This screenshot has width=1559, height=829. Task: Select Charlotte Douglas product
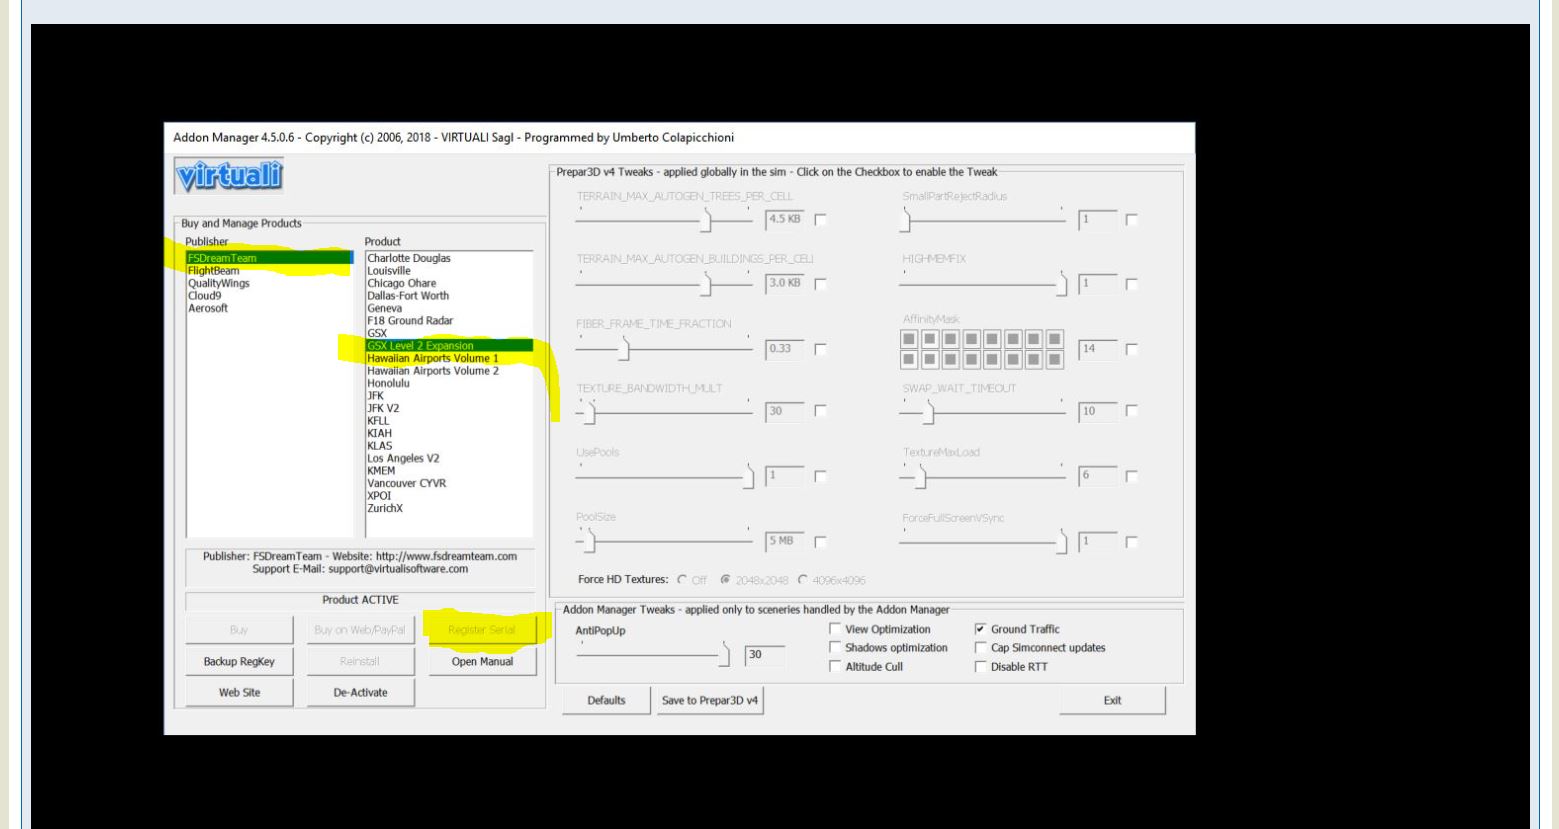point(449,258)
